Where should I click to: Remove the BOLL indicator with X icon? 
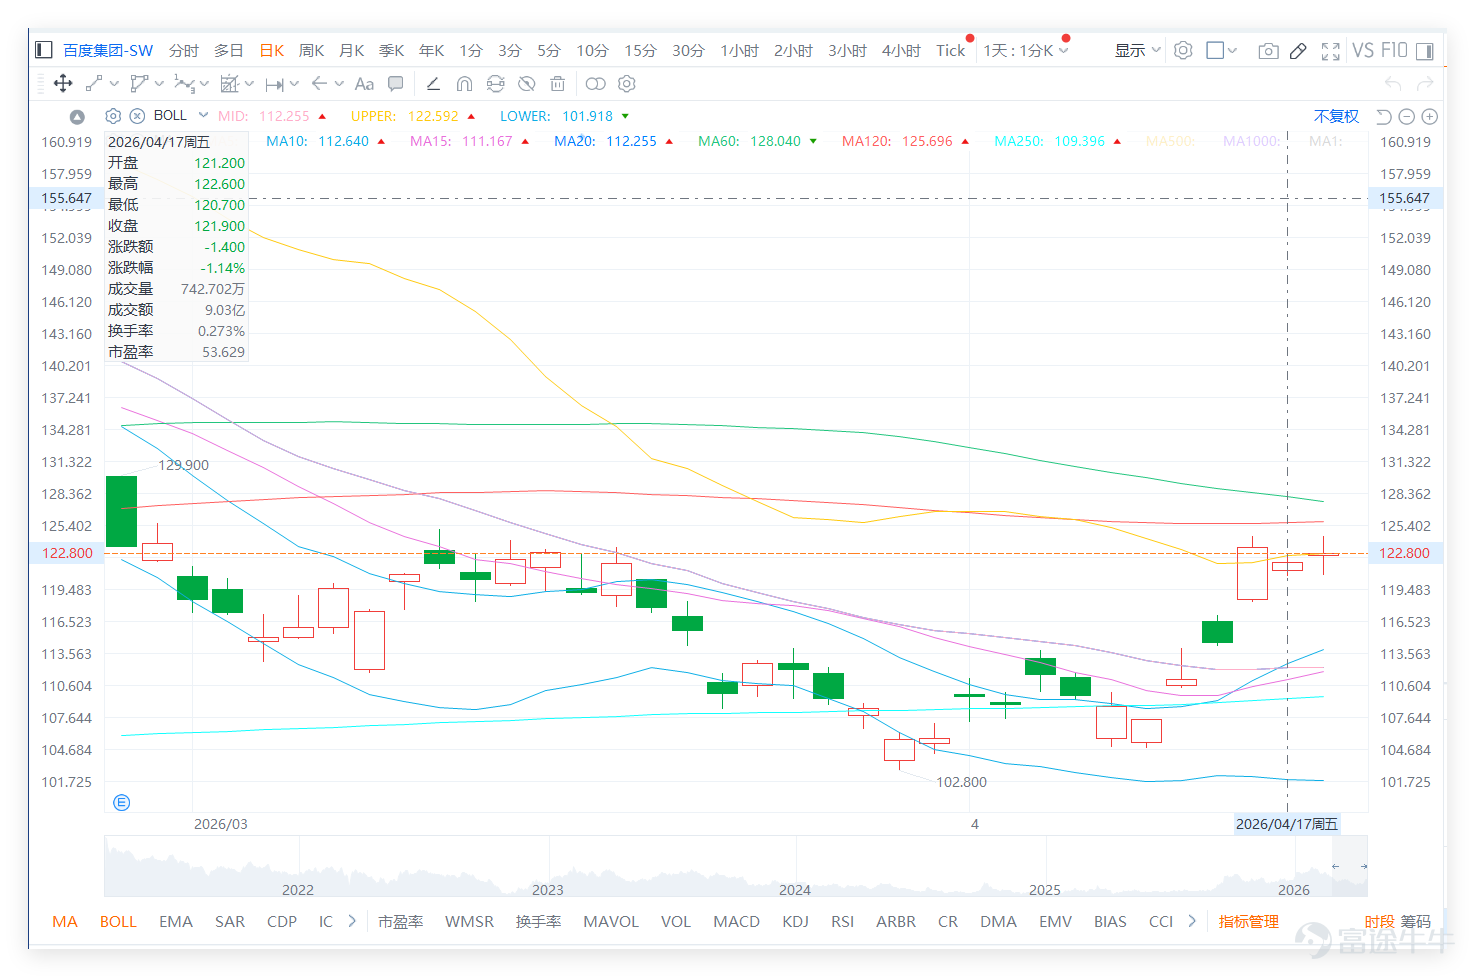(137, 116)
